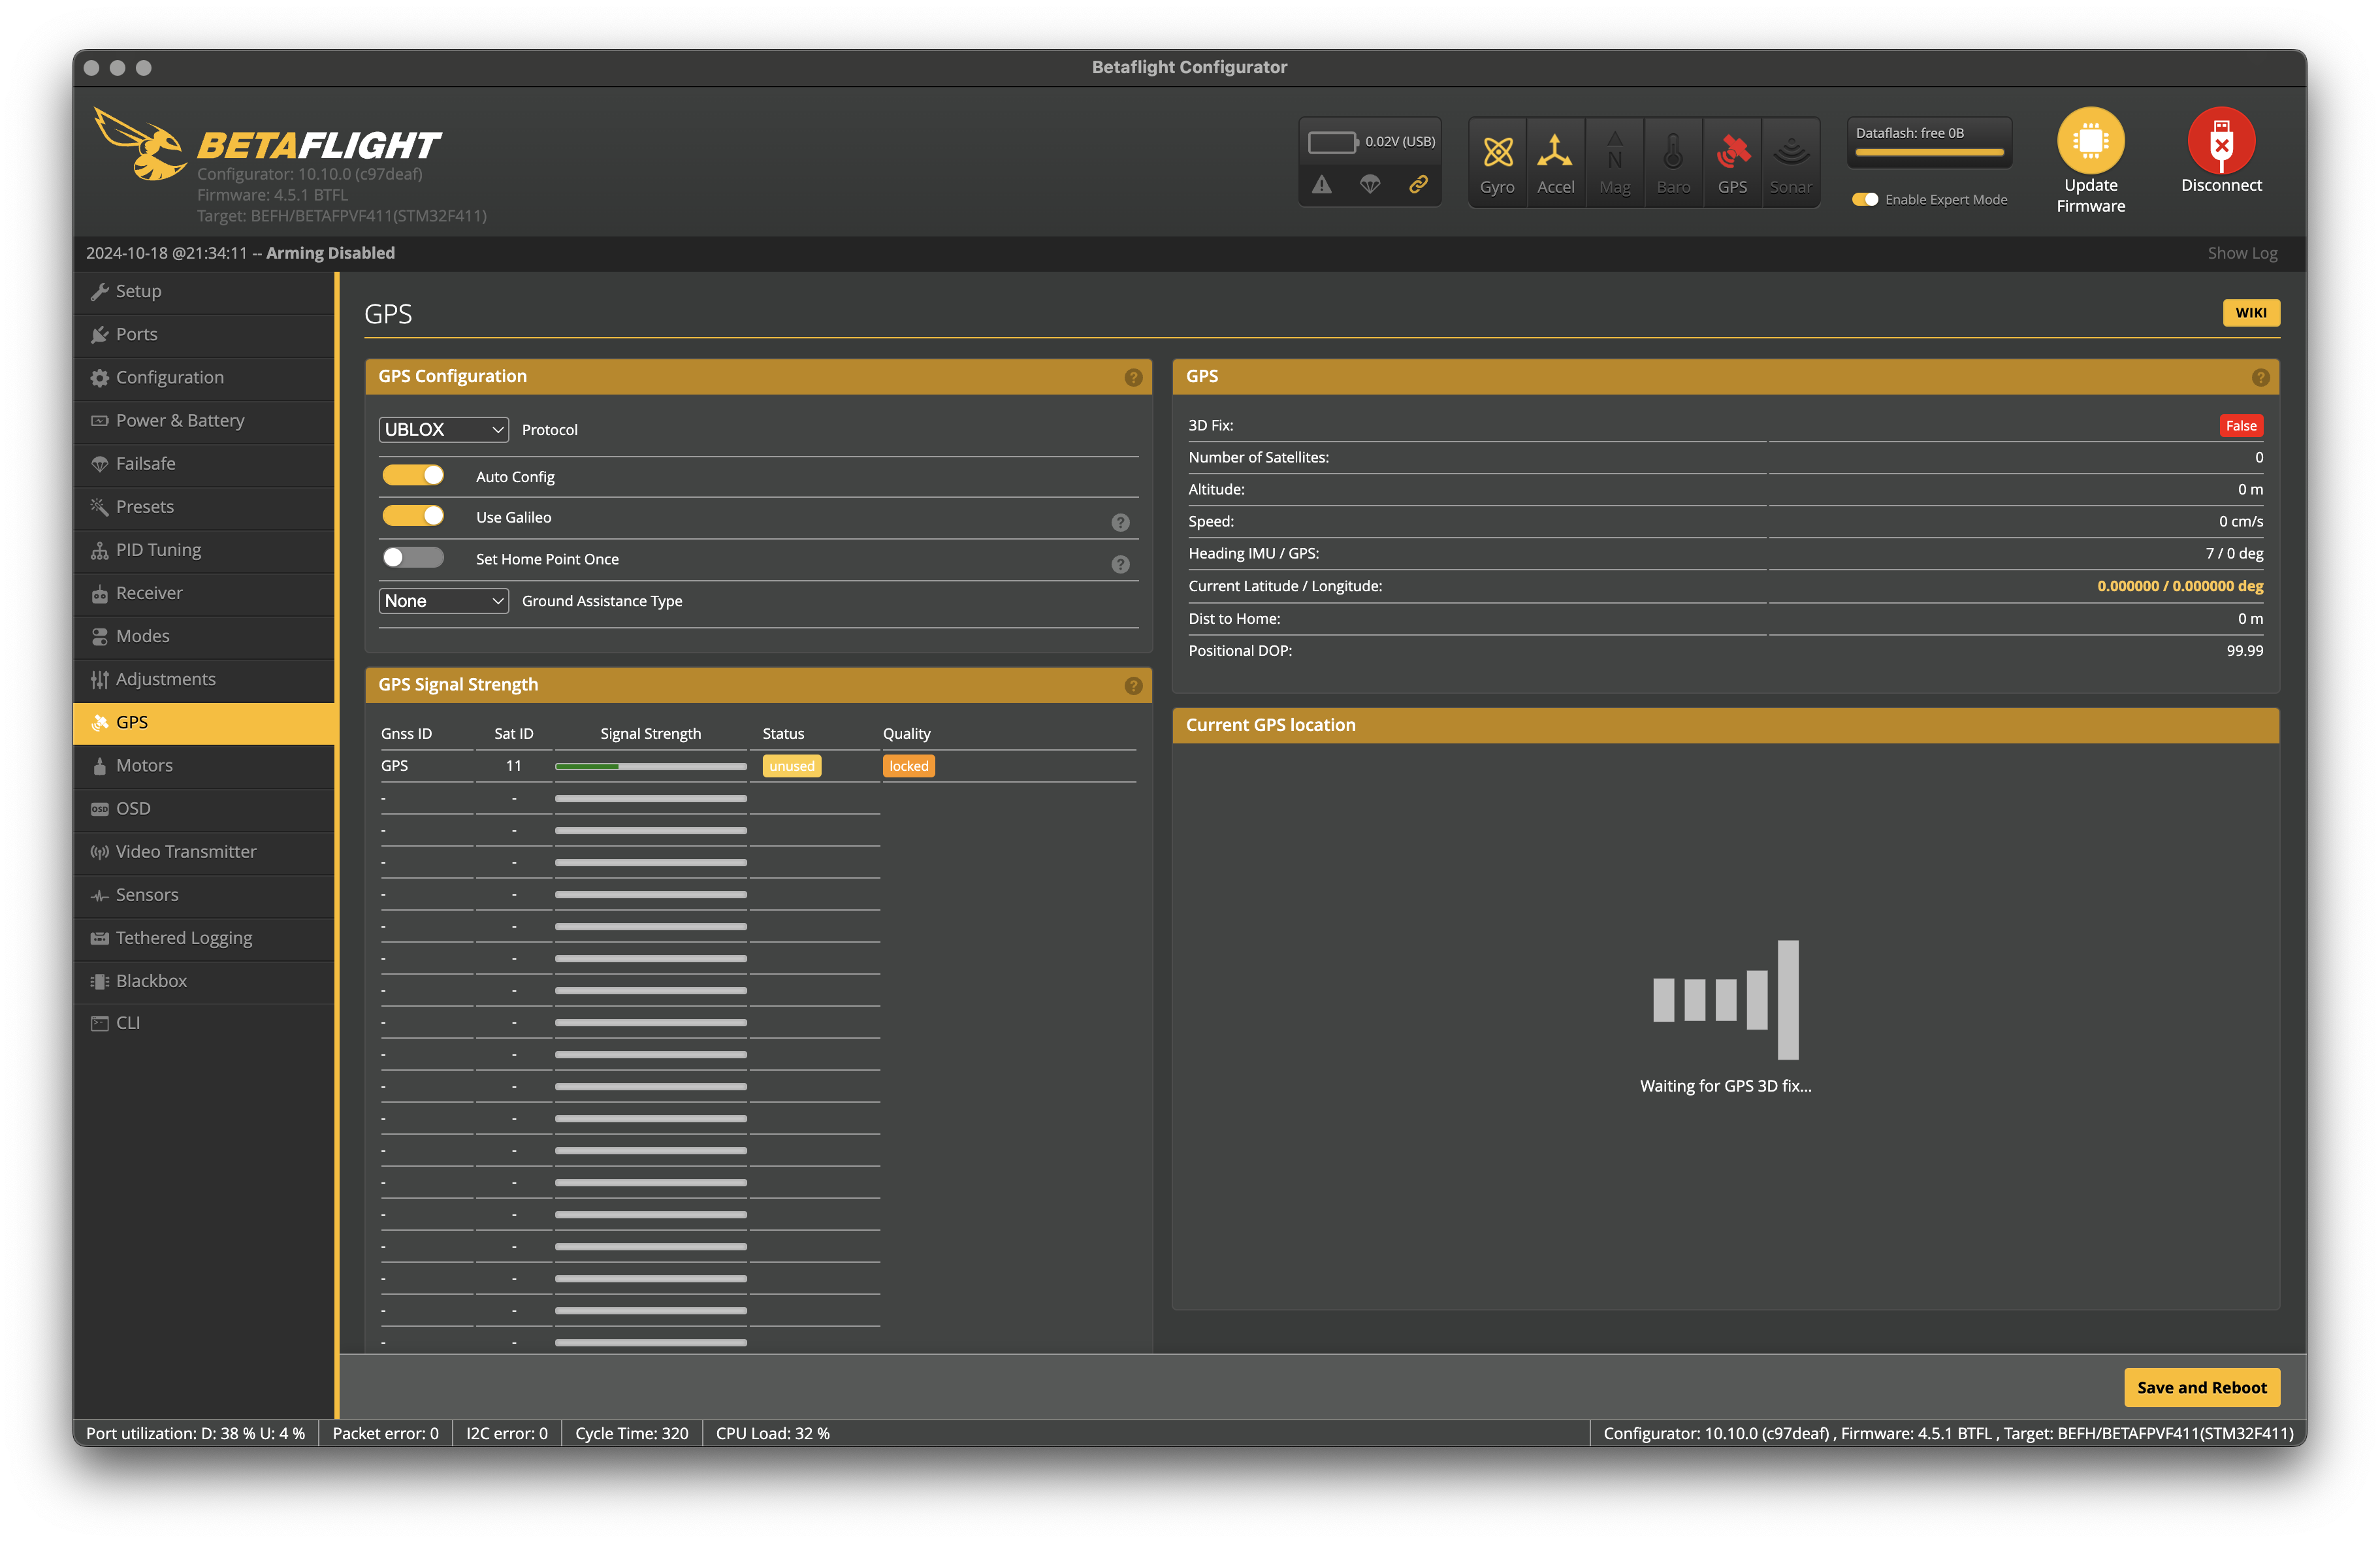This screenshot has width=2380, height=1543.
Task: Click the 'locked' quality badge
Action: [x=908, y=766]
